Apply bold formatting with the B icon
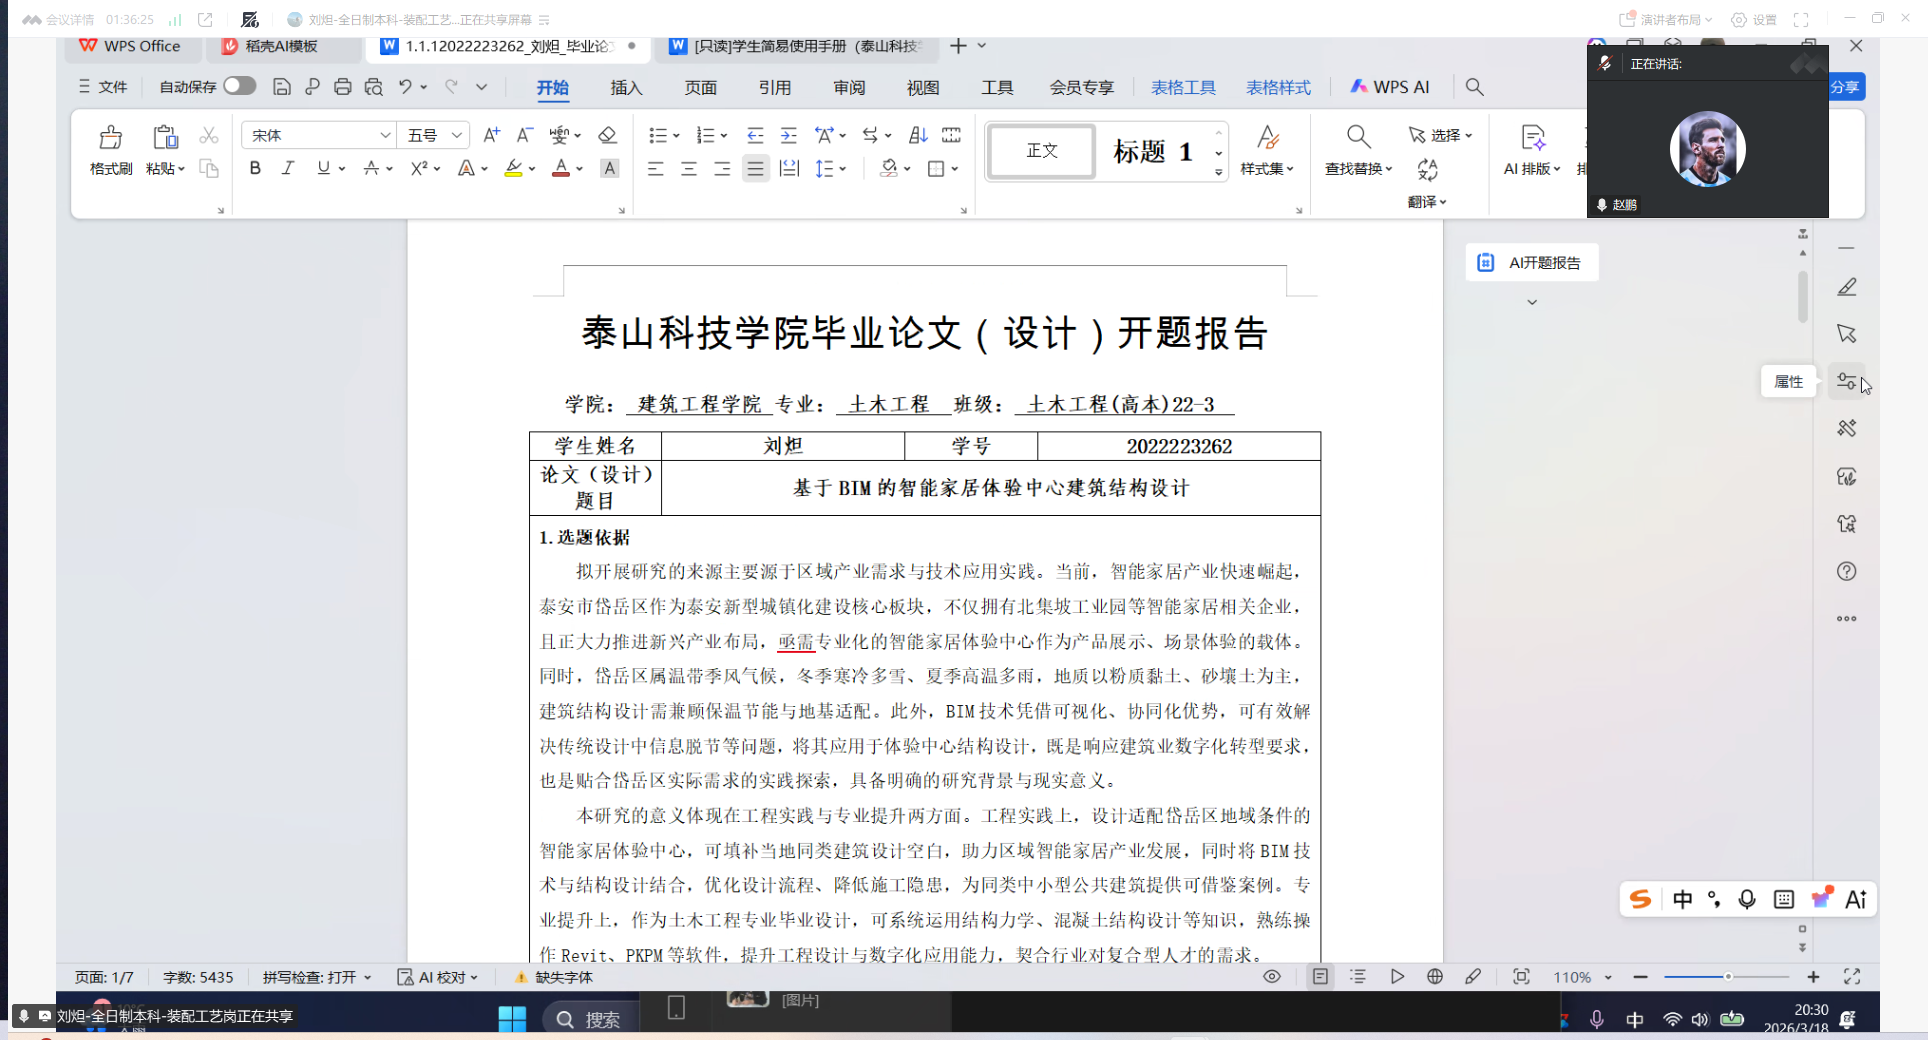This screenshot has width=1928, height=1040. (255, 169)
